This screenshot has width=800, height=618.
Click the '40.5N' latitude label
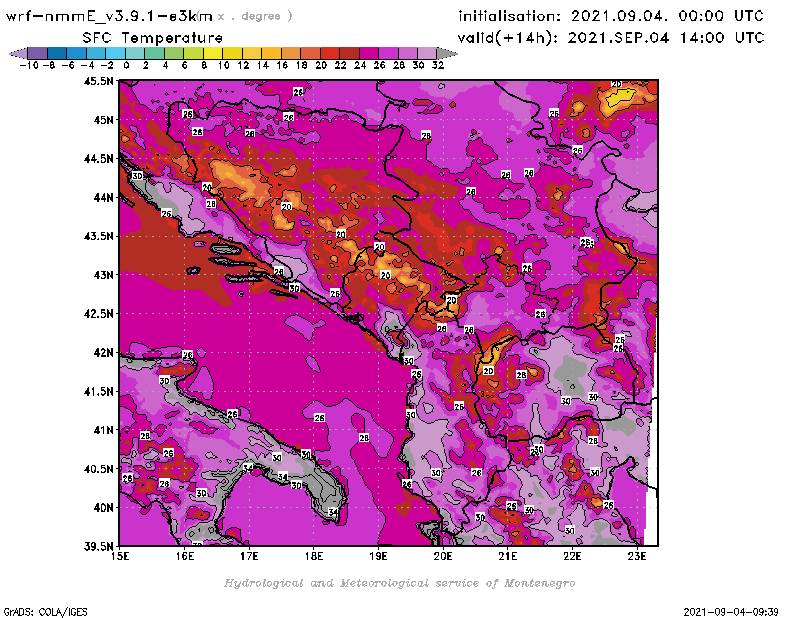[98, 469]
